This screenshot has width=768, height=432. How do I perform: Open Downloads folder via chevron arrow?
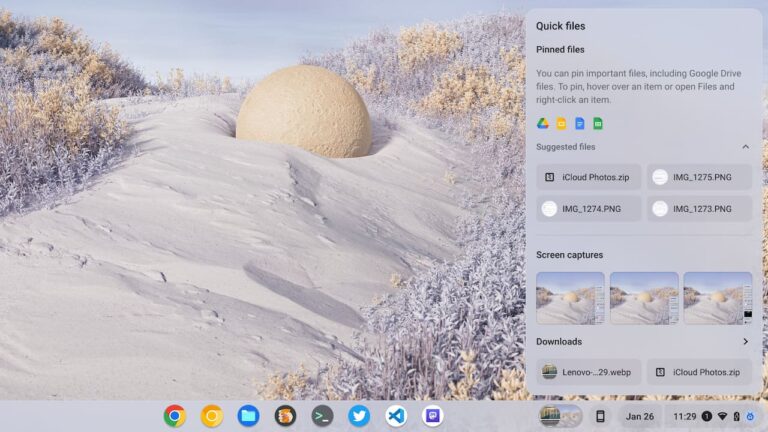click(745, 341)
